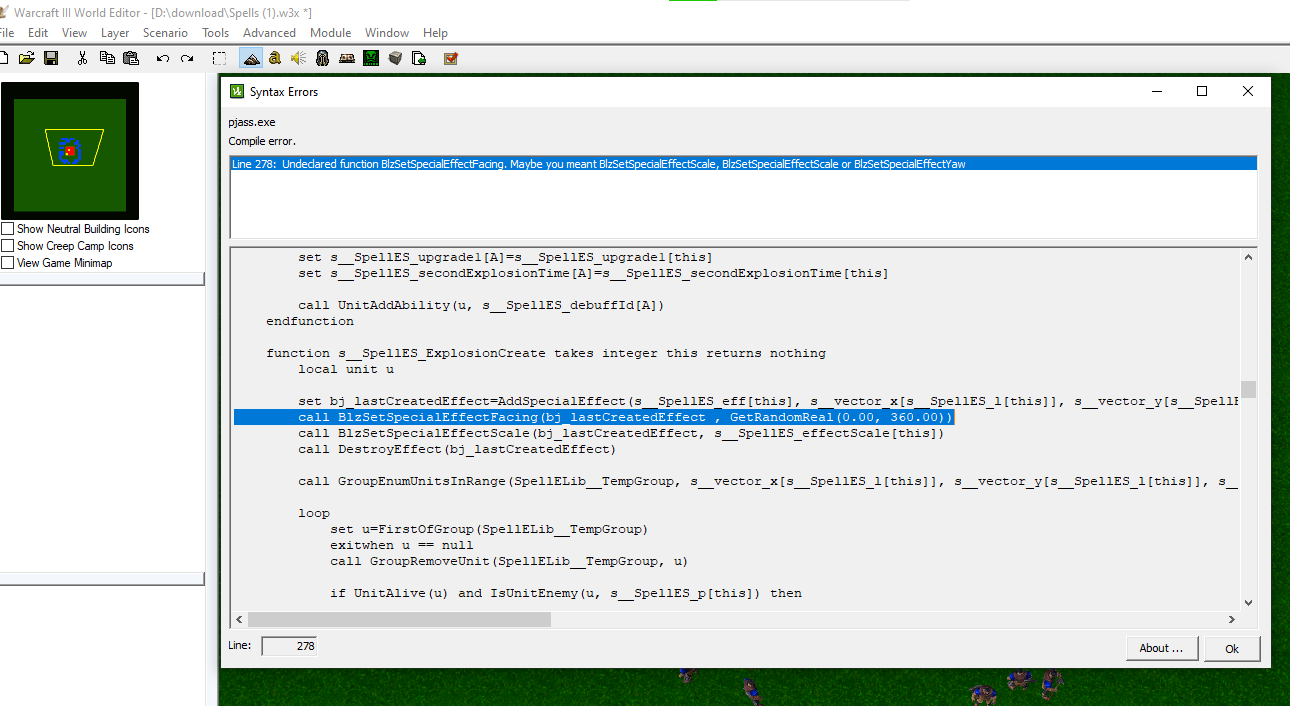Maximize the Syntax Errors window
The height and width of the screenshot is (706, 1290).
(1202, 91)
